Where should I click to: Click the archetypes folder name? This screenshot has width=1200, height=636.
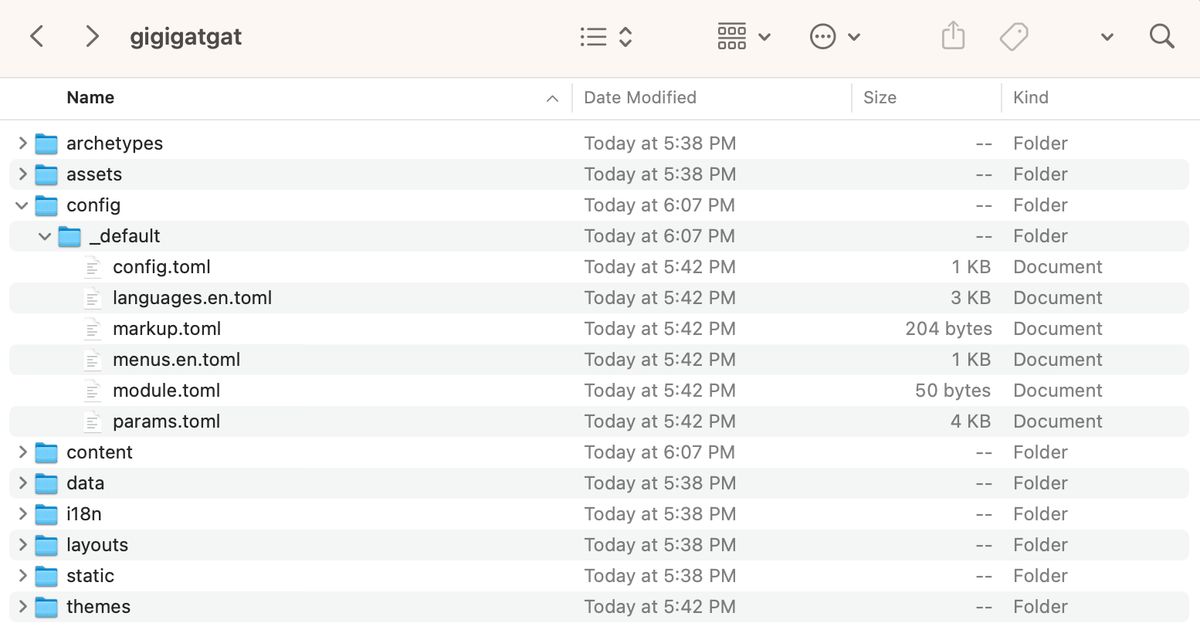(x=114, y=144)
